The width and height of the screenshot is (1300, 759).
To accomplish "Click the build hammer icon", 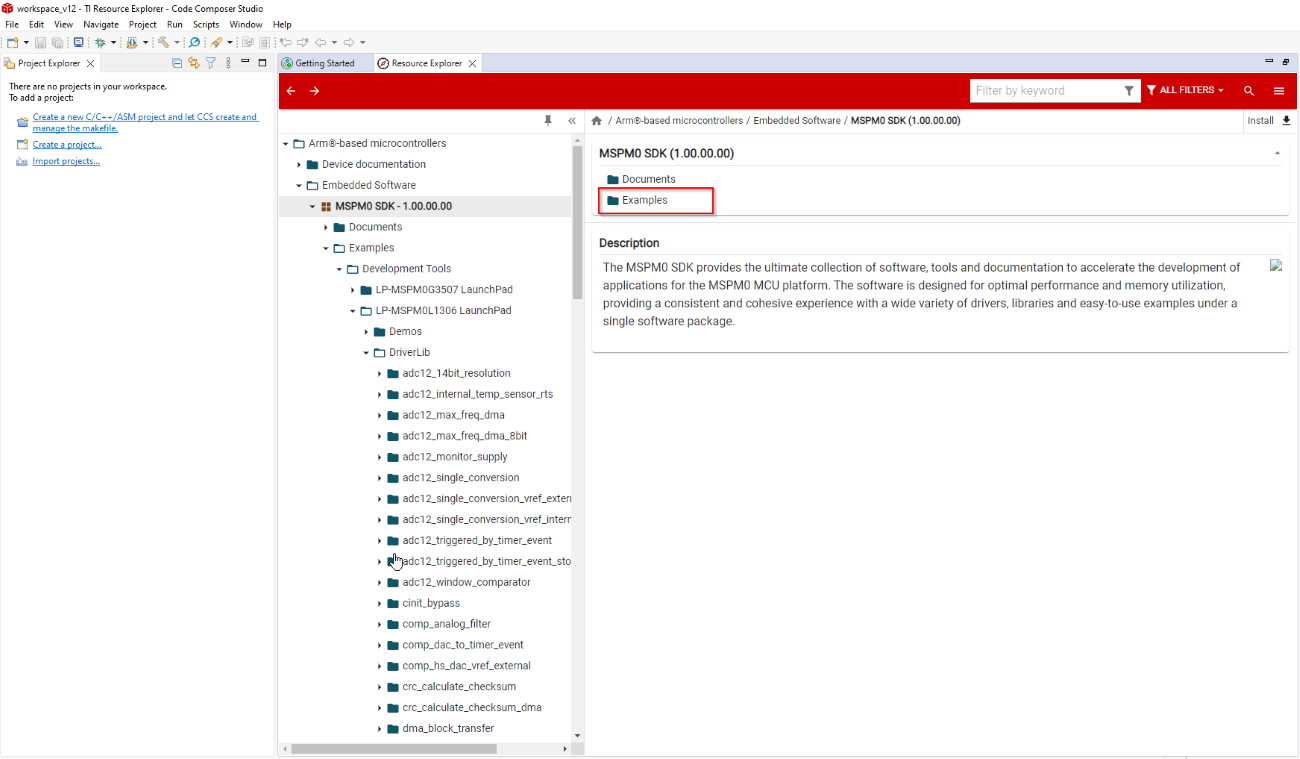I will pos(163,43).
